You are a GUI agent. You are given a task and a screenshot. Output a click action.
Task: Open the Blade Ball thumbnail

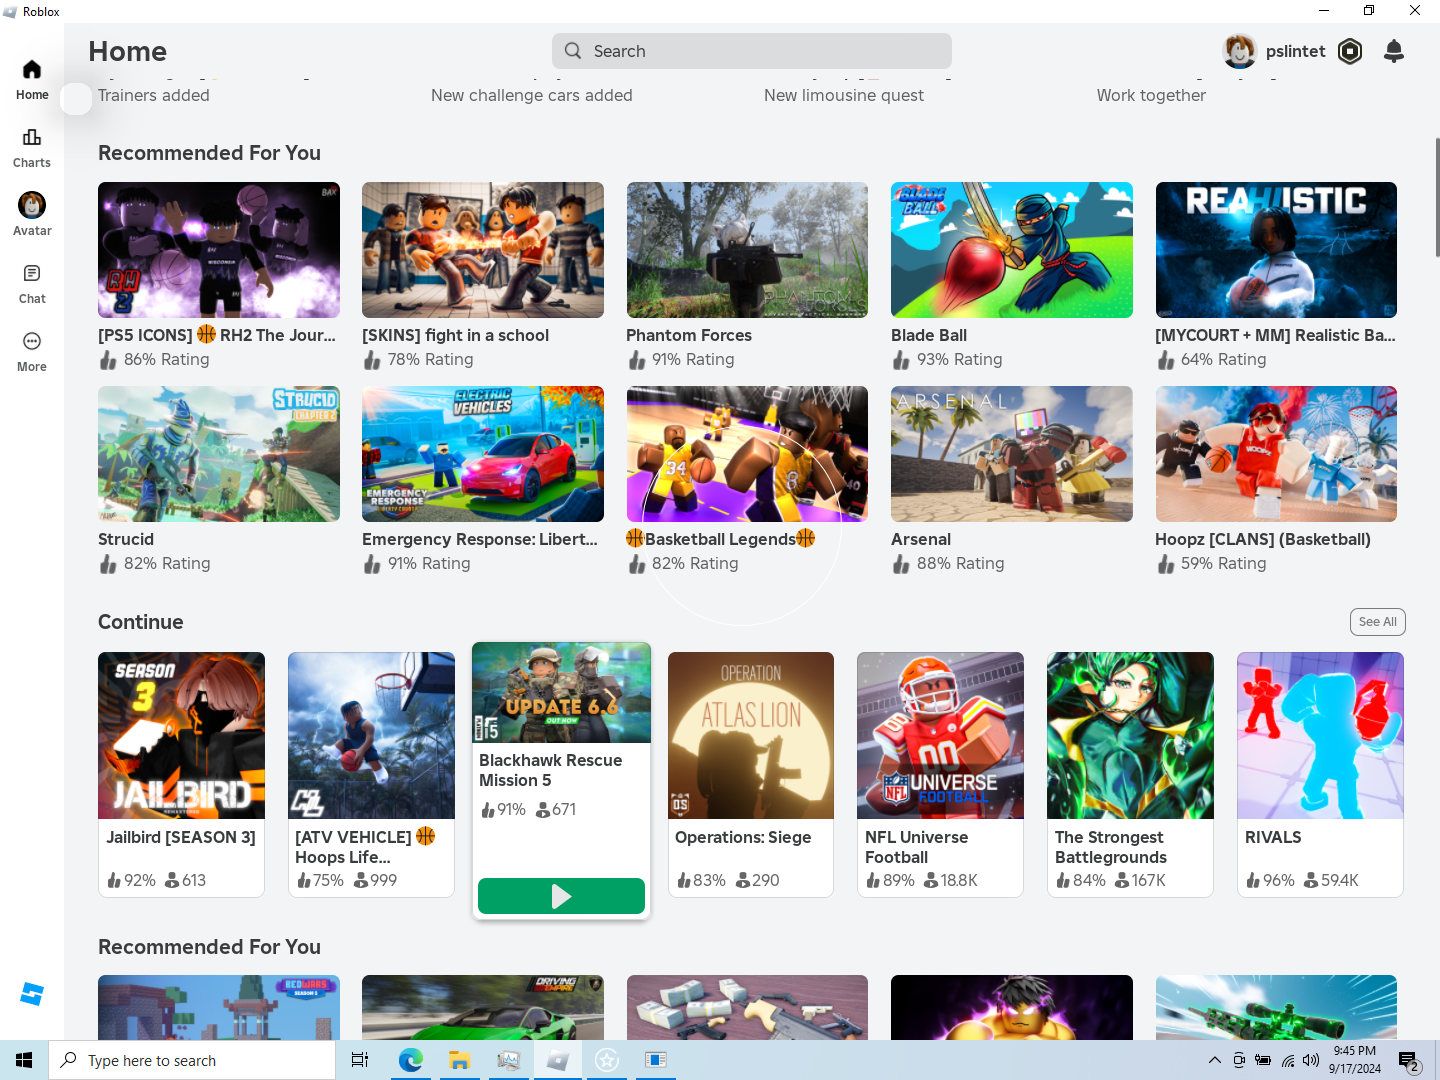tap(1012, 250)
